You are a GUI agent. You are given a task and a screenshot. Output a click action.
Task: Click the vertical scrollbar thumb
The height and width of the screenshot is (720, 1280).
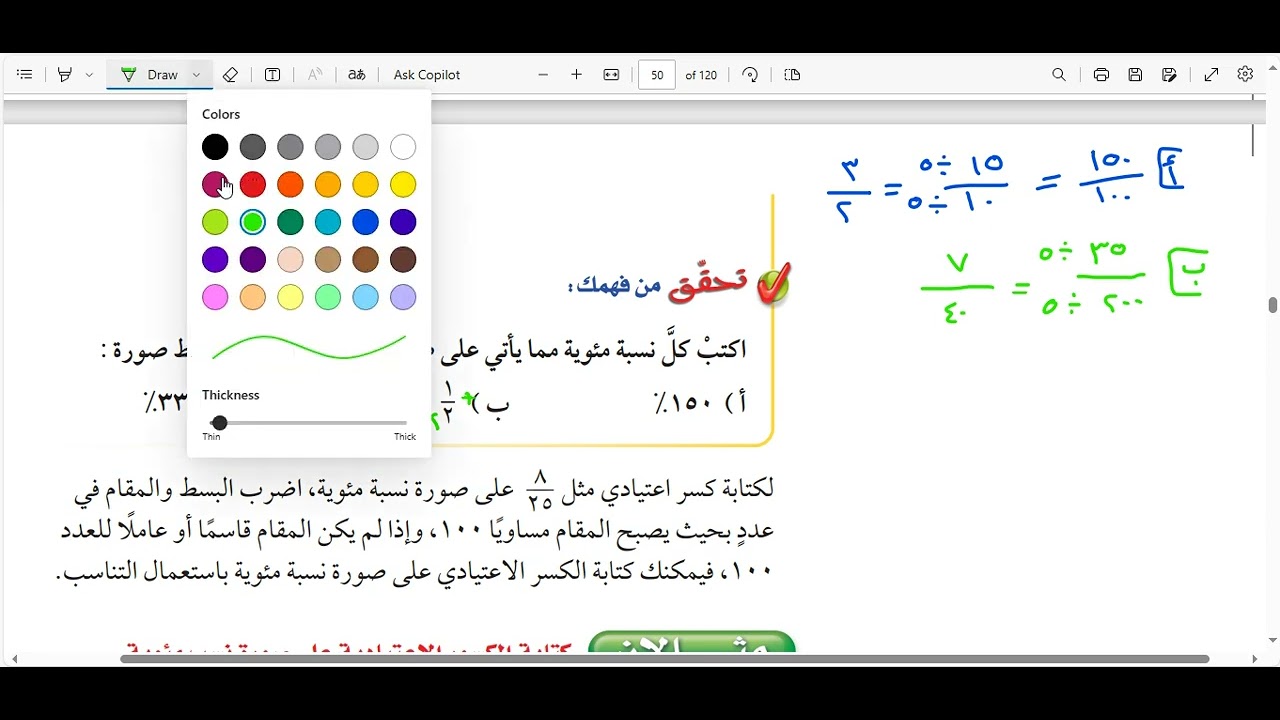point(1272,306)
